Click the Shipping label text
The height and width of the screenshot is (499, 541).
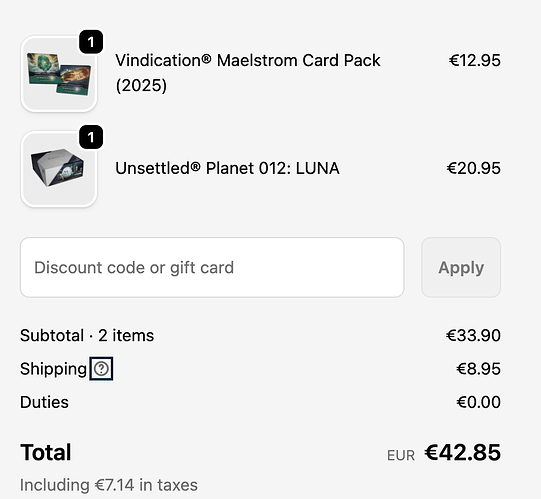(x=53, y=369)
